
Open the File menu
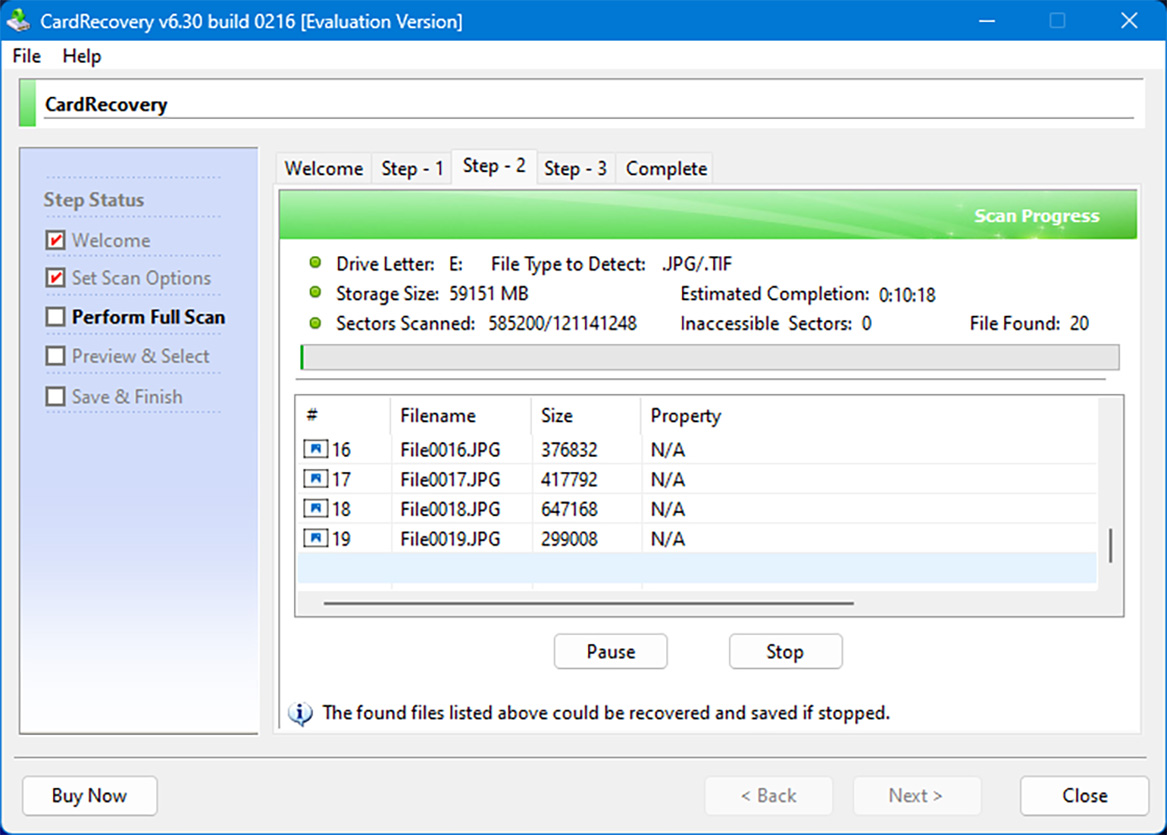point(27,56)
